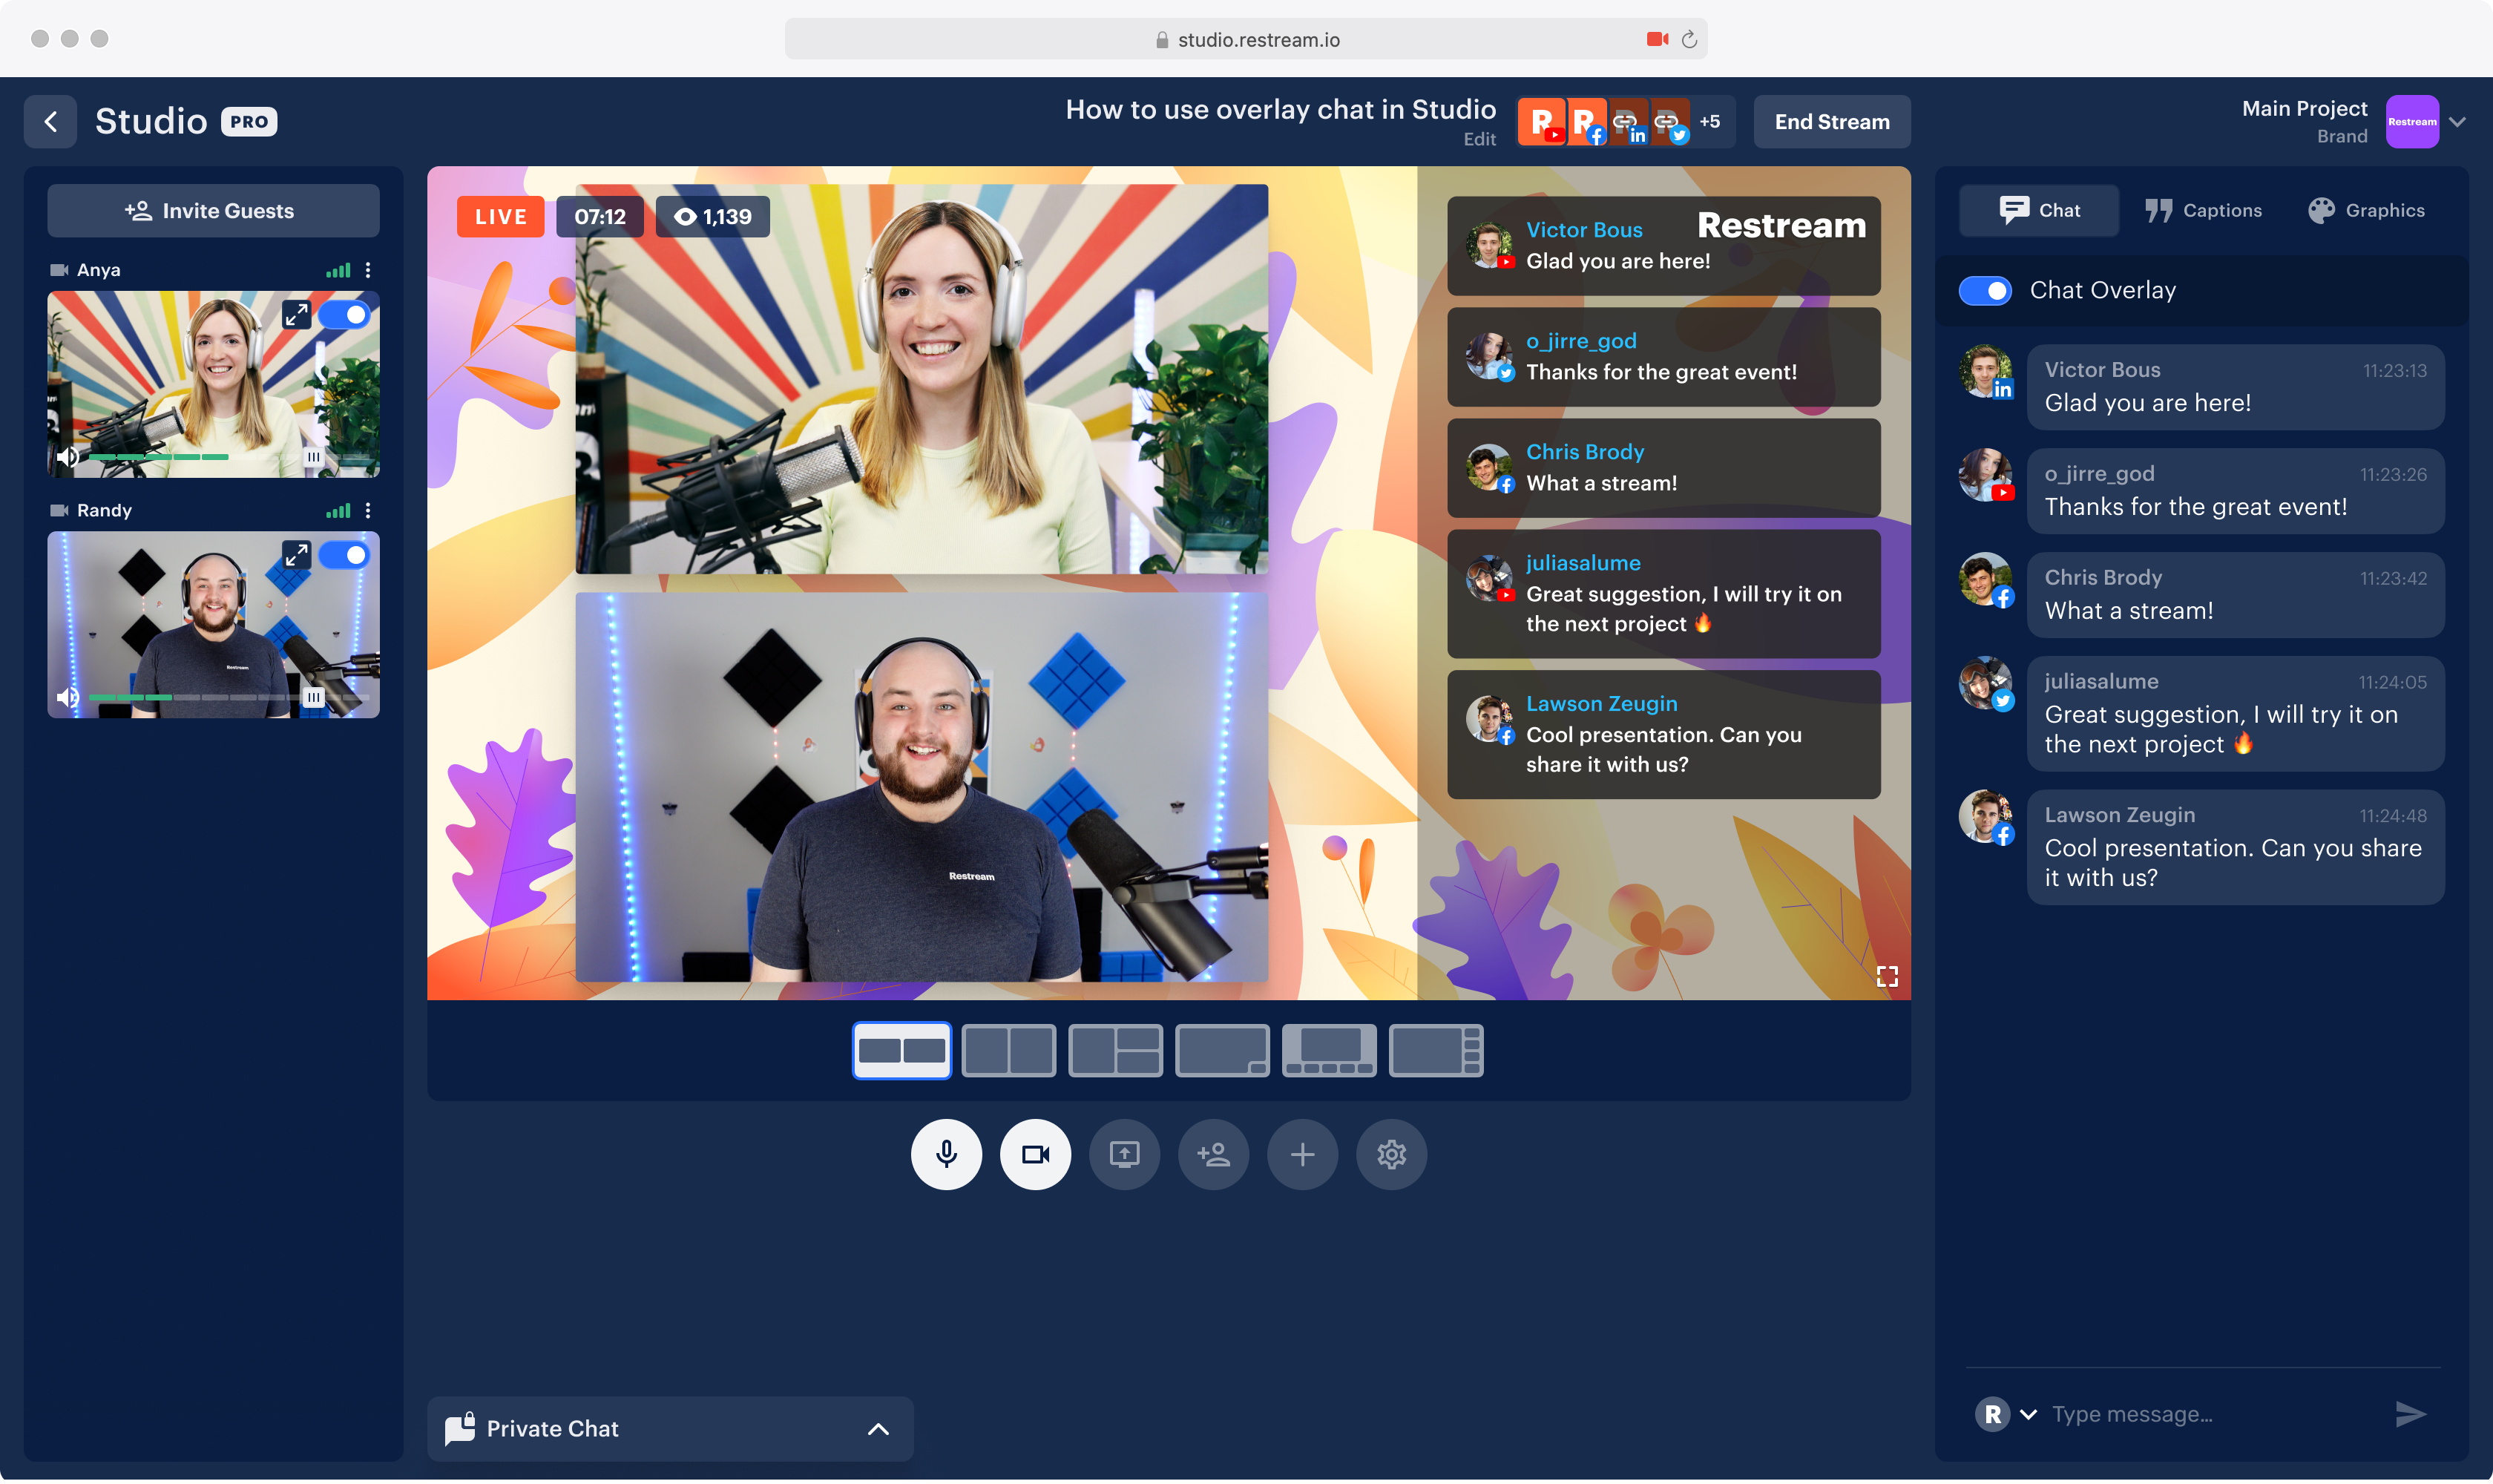Click the End Stream button
The height and width of the screenshot is (1484, 2493).
1831,121
